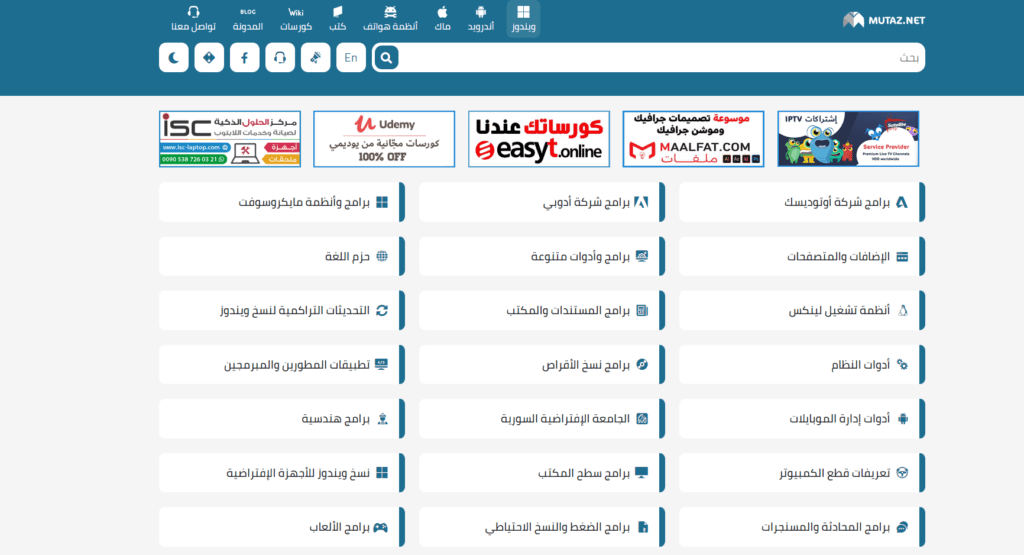Click the Windows icon beside برامج وأنظمة مايكروسوفت

click(382, 202)
